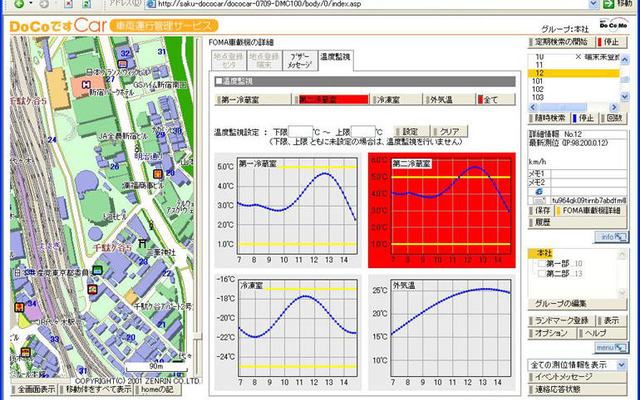Click the DoCoMo logo at top right
640x400 pixels.
tap(613, 24)
